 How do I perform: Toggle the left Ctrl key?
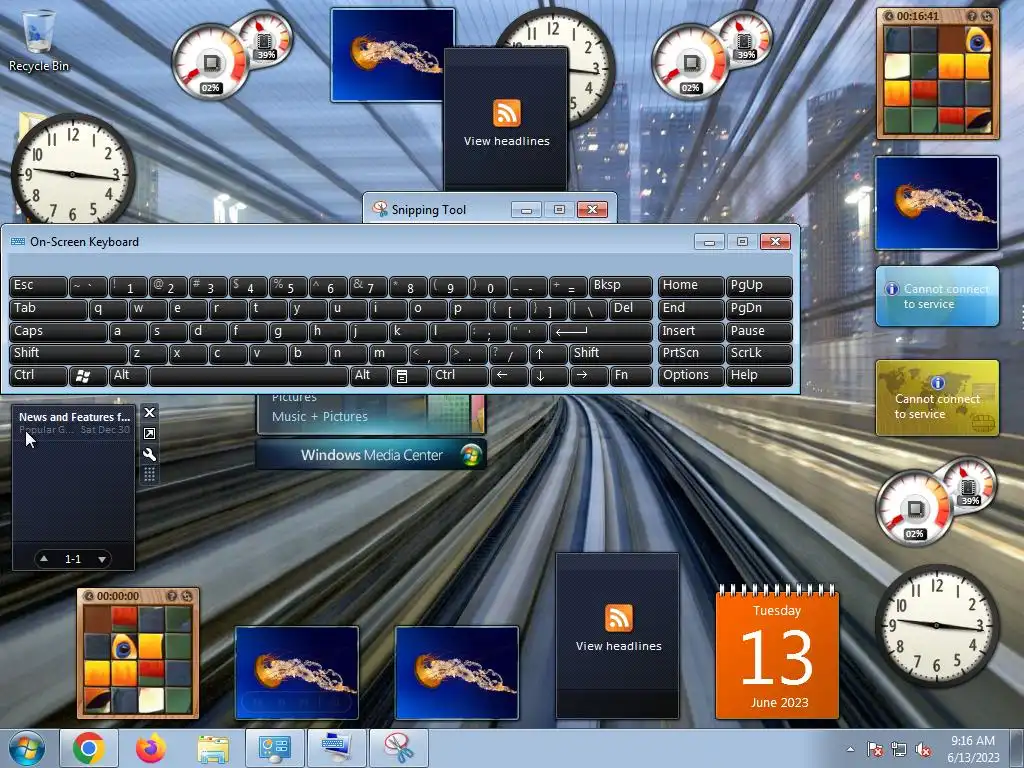(38, 376)
